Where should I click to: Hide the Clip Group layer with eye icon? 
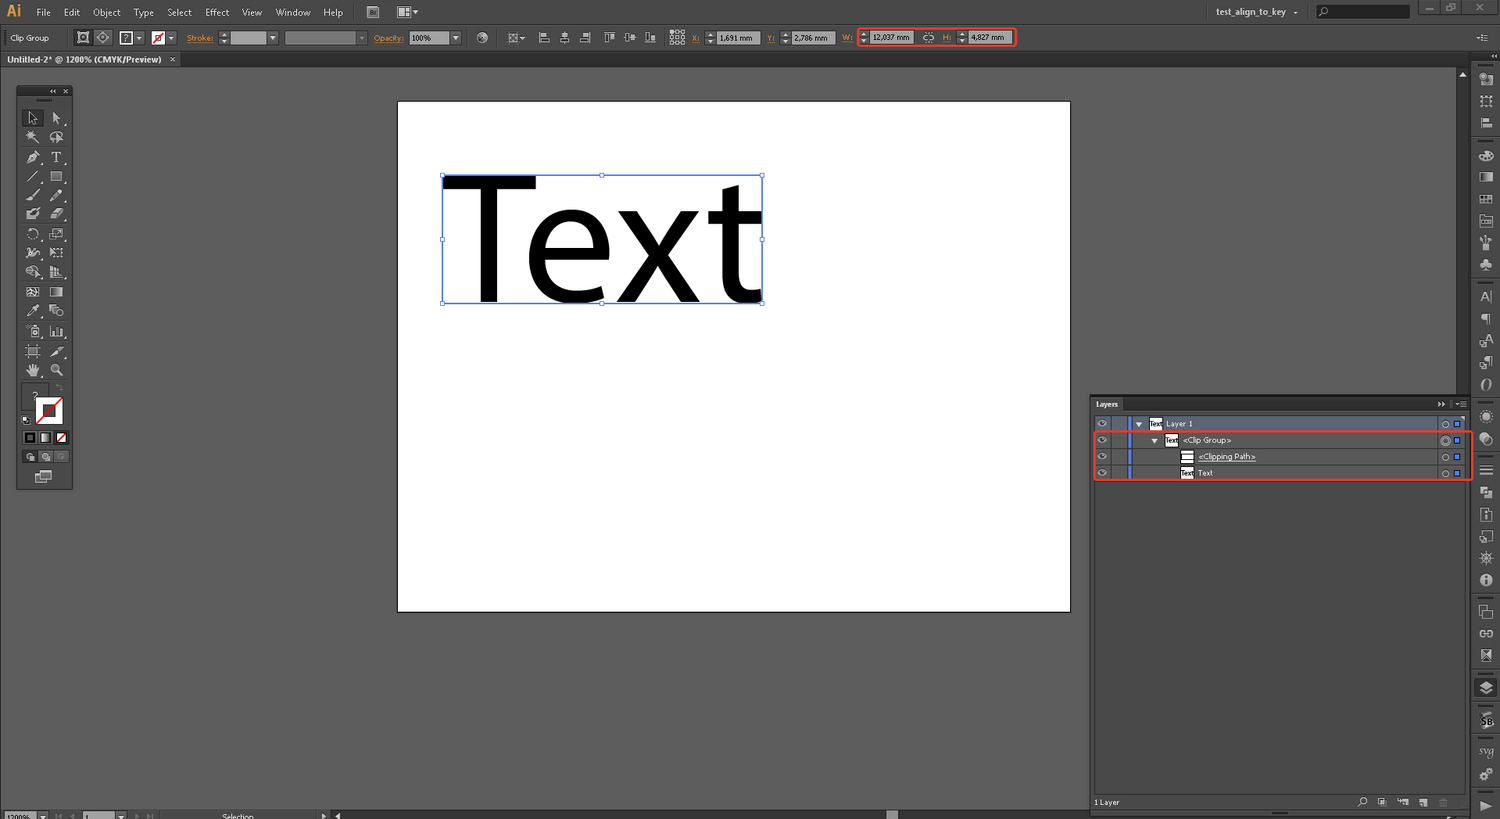point(1102,440)
